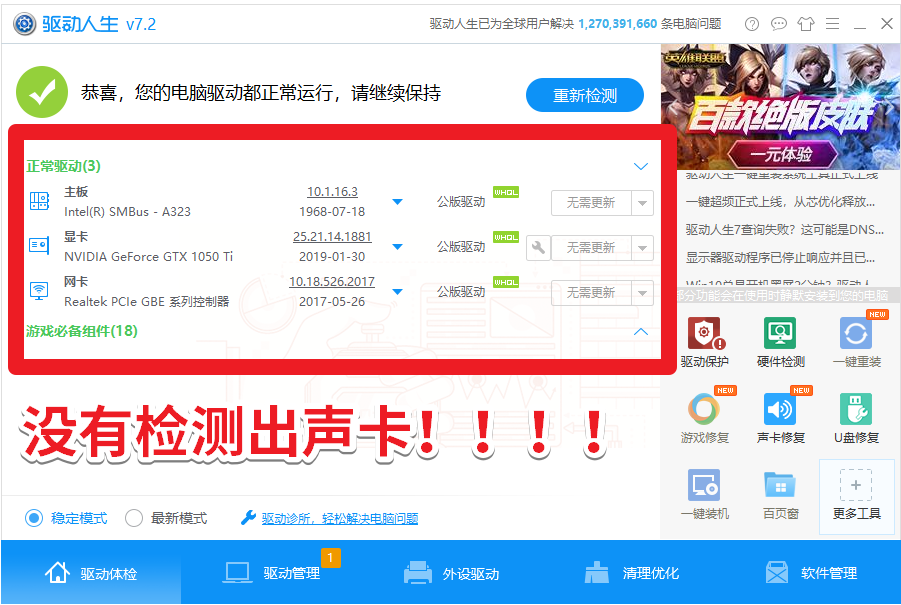Open the hamburger main menu icon
Screen dimensions: 901x605
[x=833, y=24]
